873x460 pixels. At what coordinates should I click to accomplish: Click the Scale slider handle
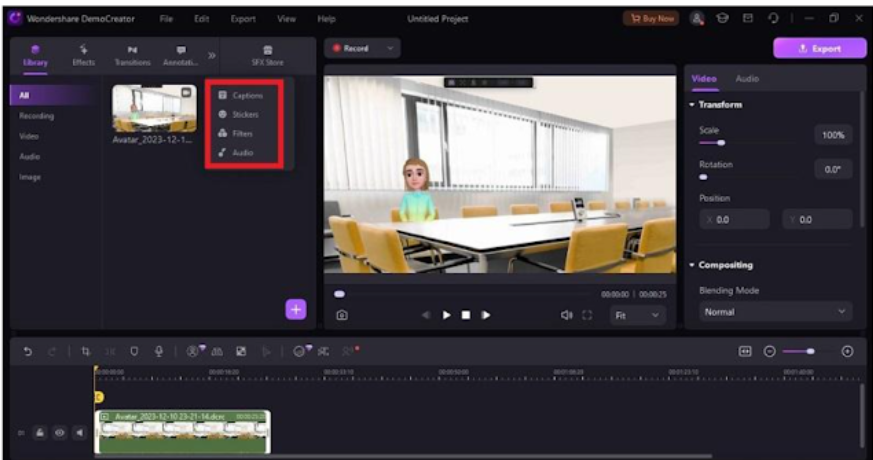click(721, 143)
